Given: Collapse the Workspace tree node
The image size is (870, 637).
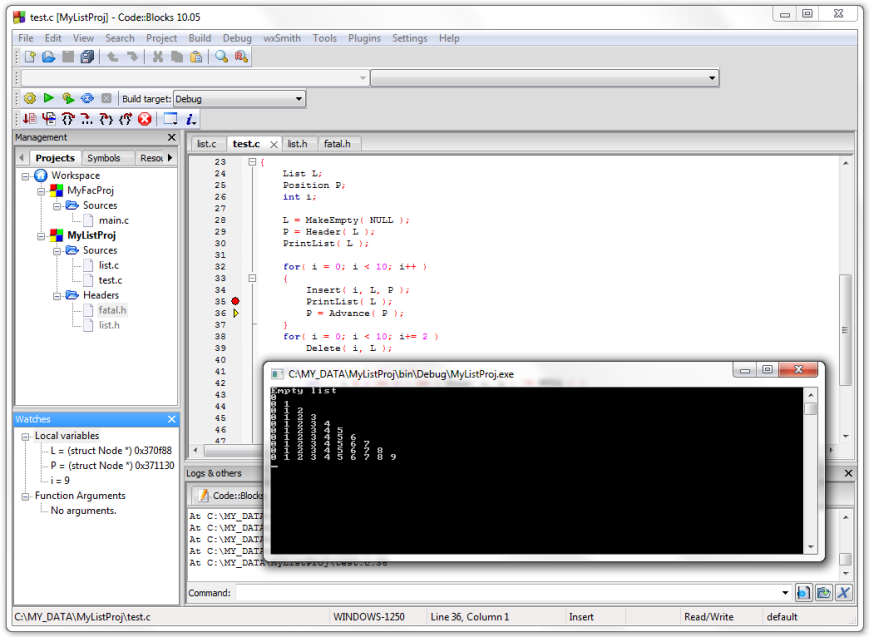Looking at the screenshot, I should click(x=26, y=176).
